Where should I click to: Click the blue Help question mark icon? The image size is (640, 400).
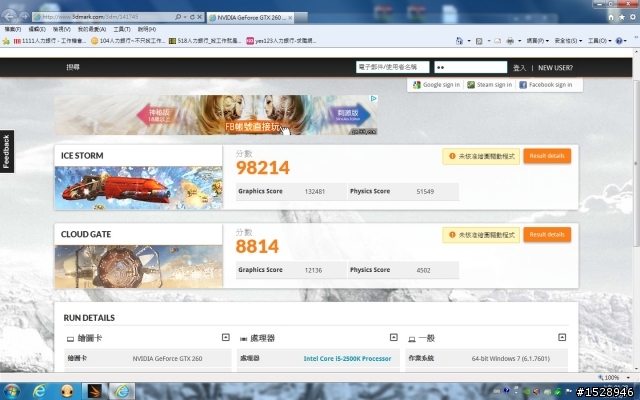coord(619,41)
